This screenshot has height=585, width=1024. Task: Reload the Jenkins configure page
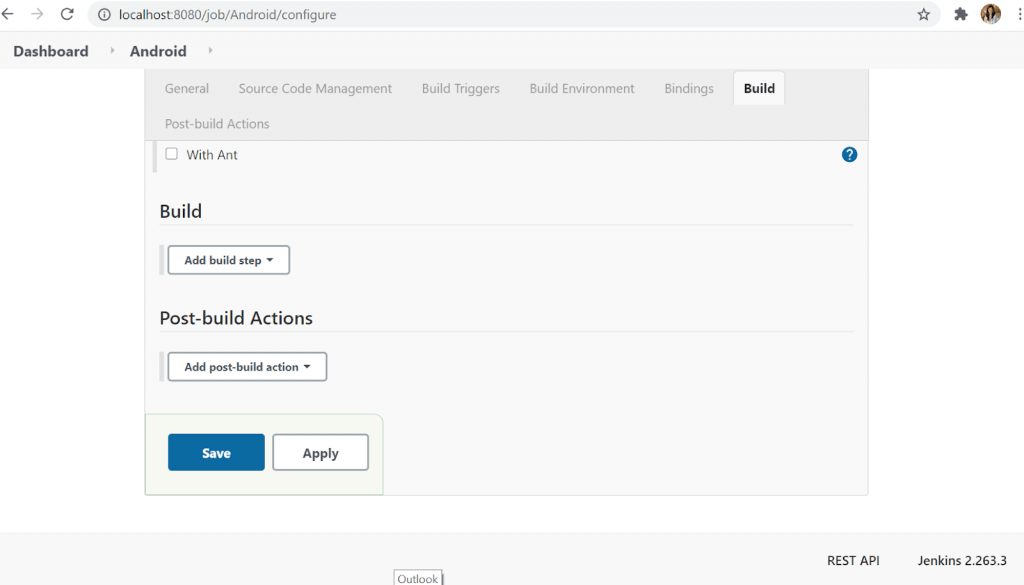pos(67,14)
